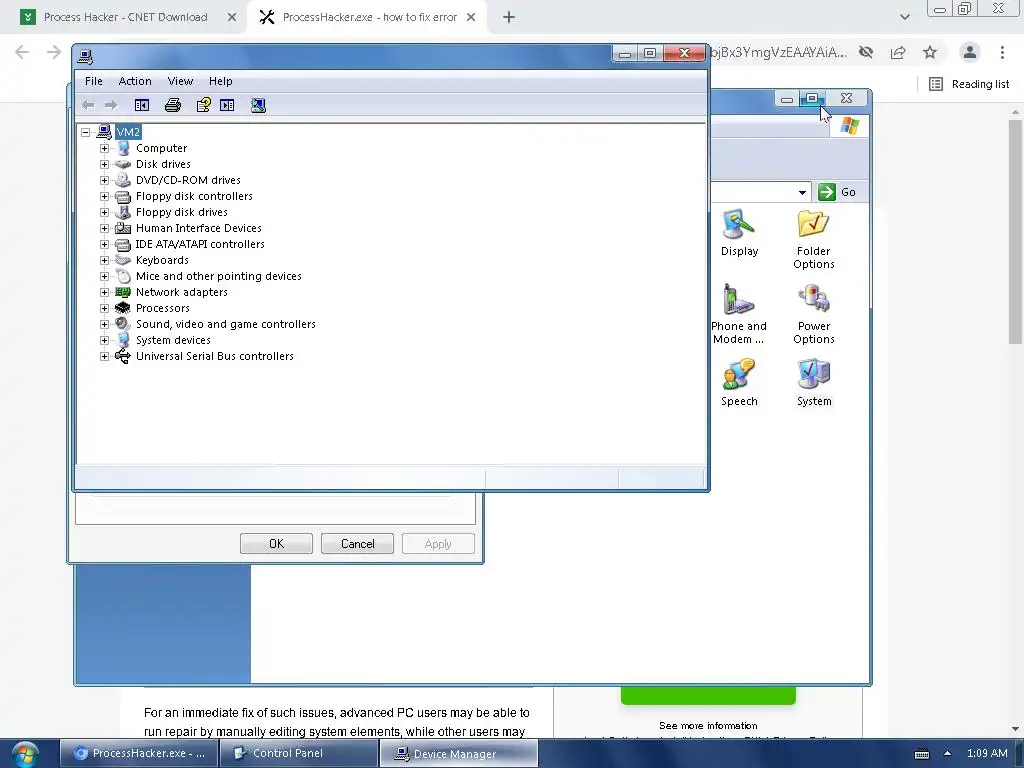The width and height of the screenshot is (1024, 768).
Task: Click the Reading list button in Chrome
Action: click(x=969, y=84)
